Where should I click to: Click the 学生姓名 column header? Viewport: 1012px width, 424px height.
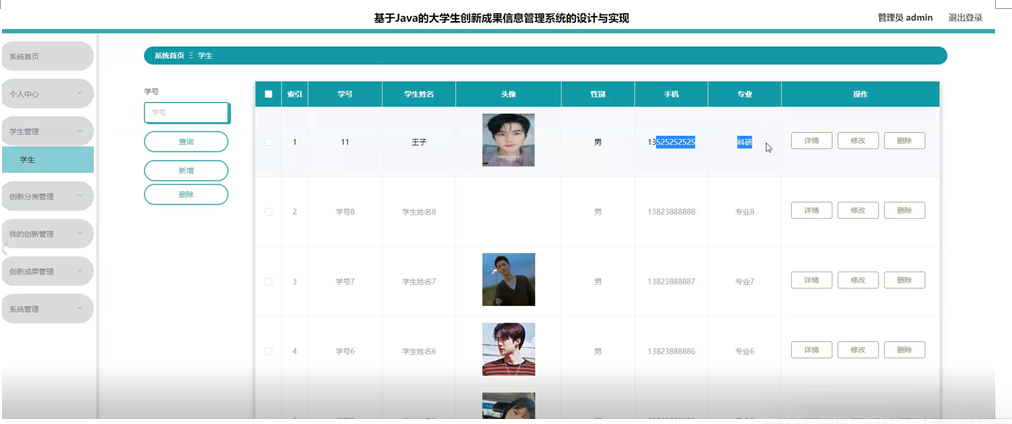tap(419, 94)
